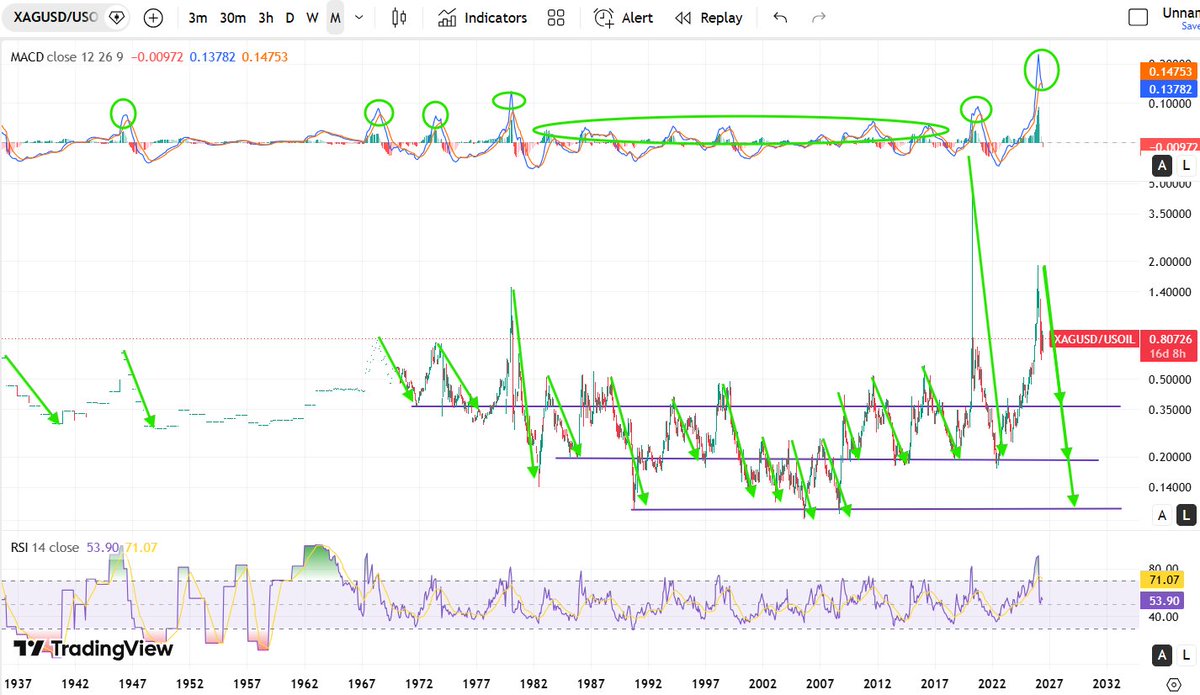Toggle log scale L in RSI pane

[x=1186, y=656]
